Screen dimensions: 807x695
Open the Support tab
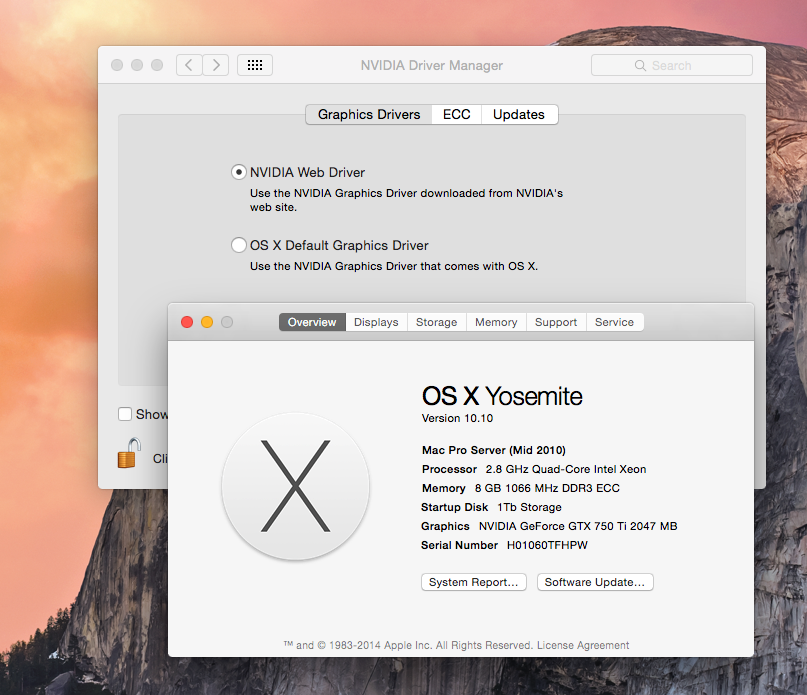(556, 322)
